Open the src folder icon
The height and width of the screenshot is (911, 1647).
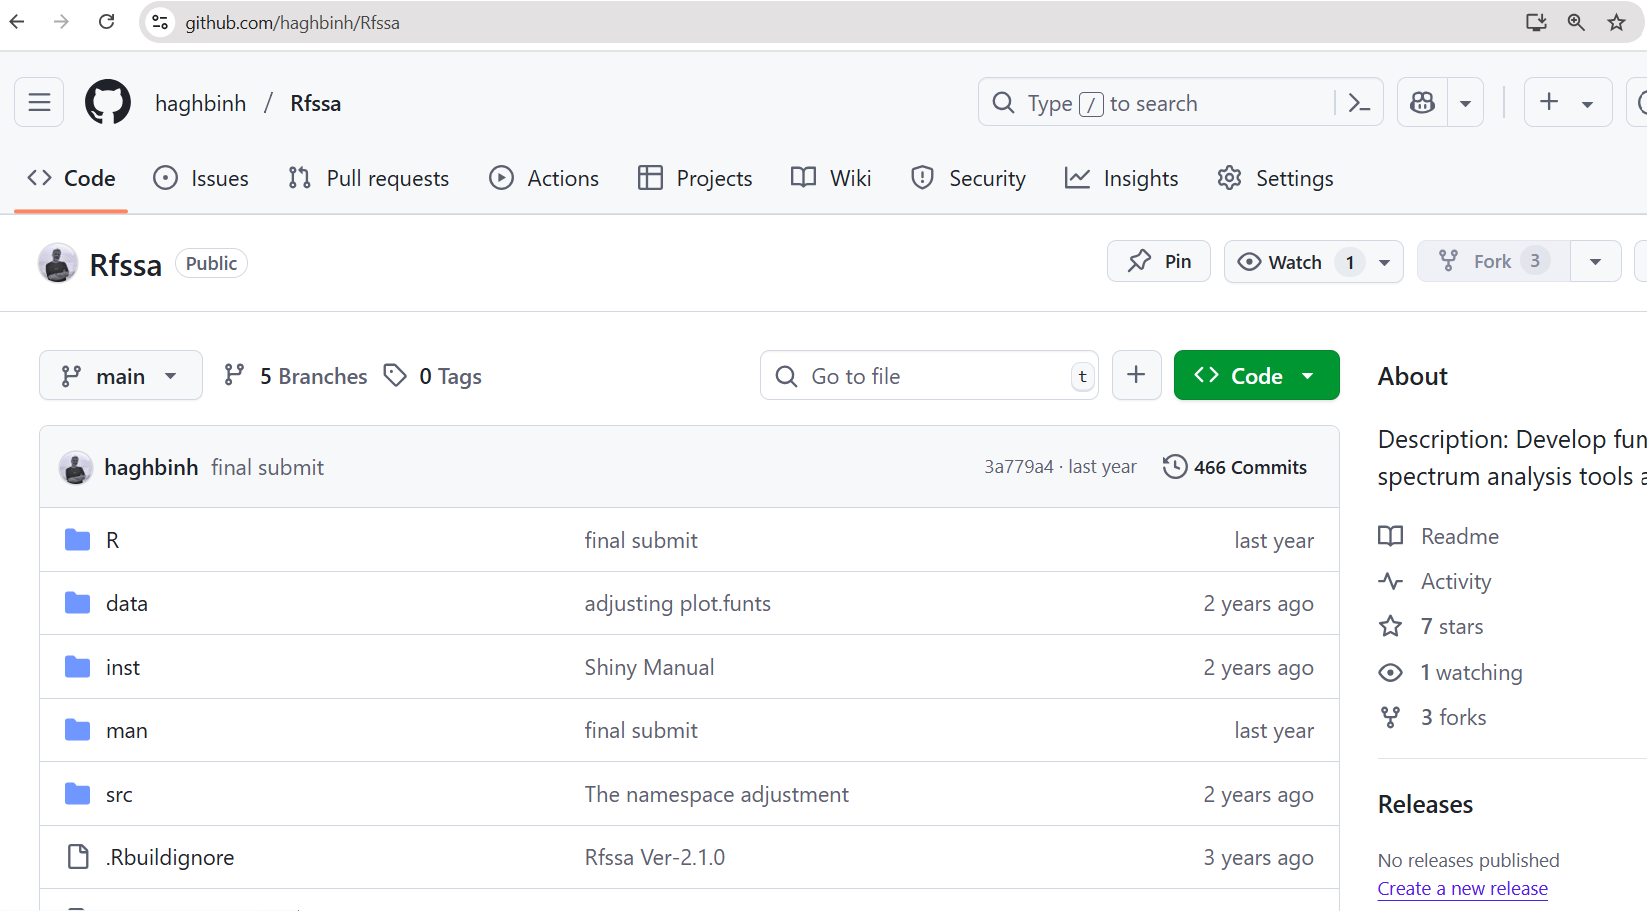[x=77, y=793]
